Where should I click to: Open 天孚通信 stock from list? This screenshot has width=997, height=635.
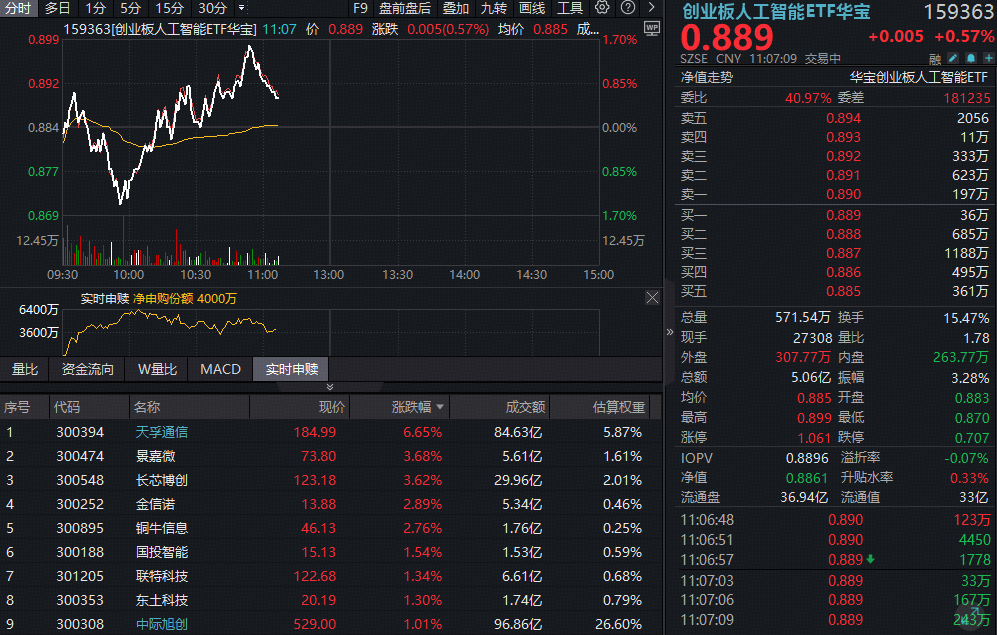pos(162,432)
